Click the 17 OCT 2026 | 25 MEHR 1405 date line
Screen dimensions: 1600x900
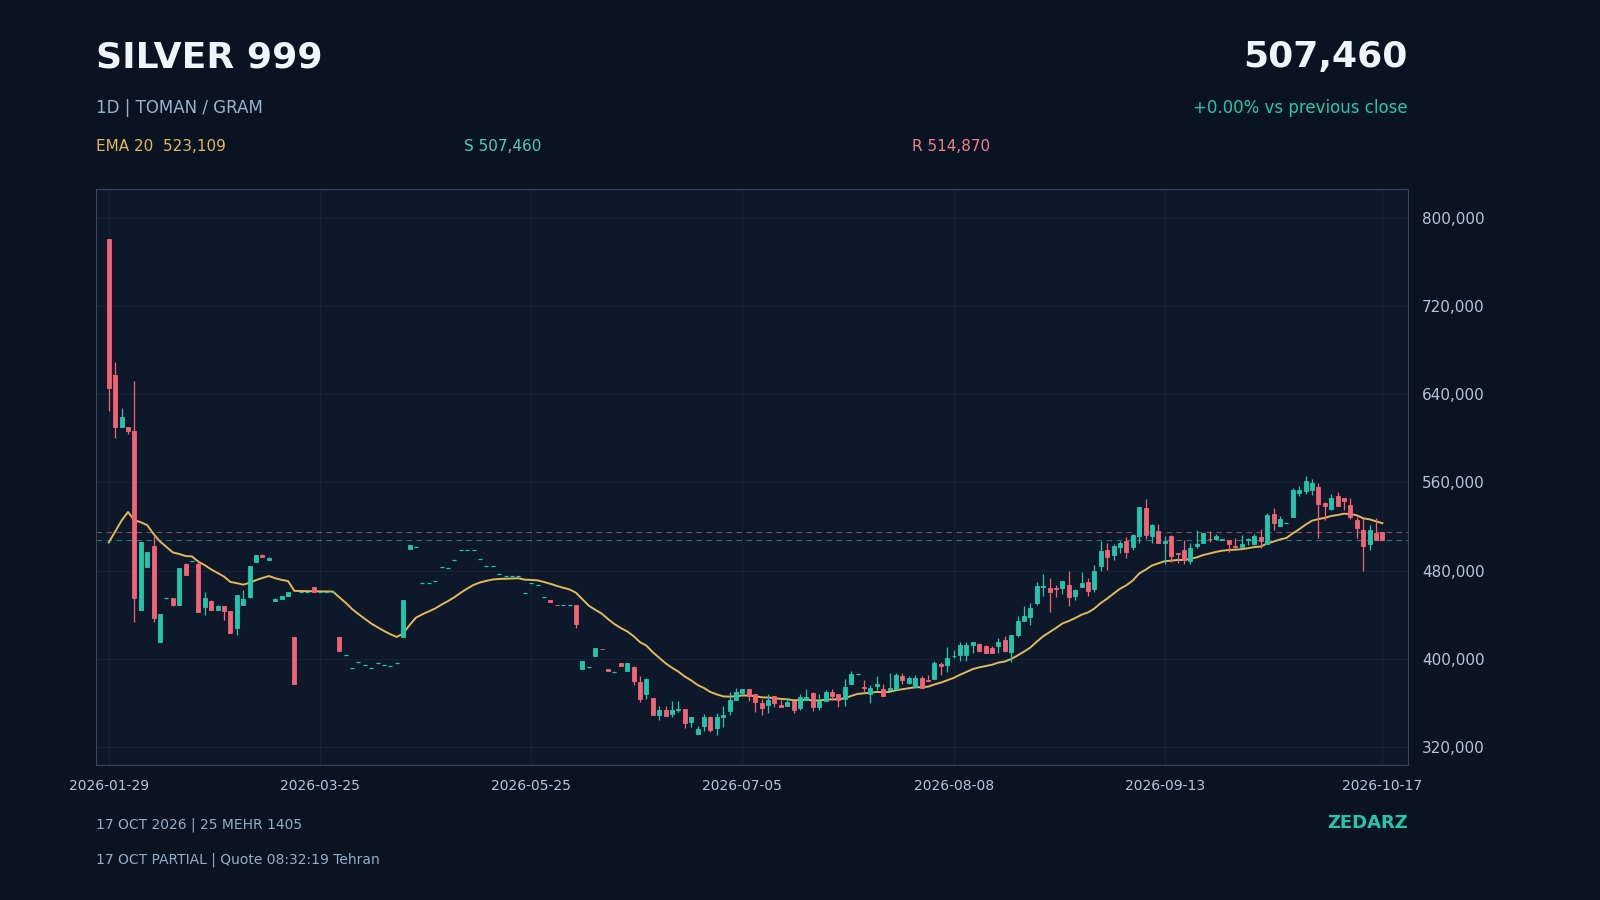point(199,825)
